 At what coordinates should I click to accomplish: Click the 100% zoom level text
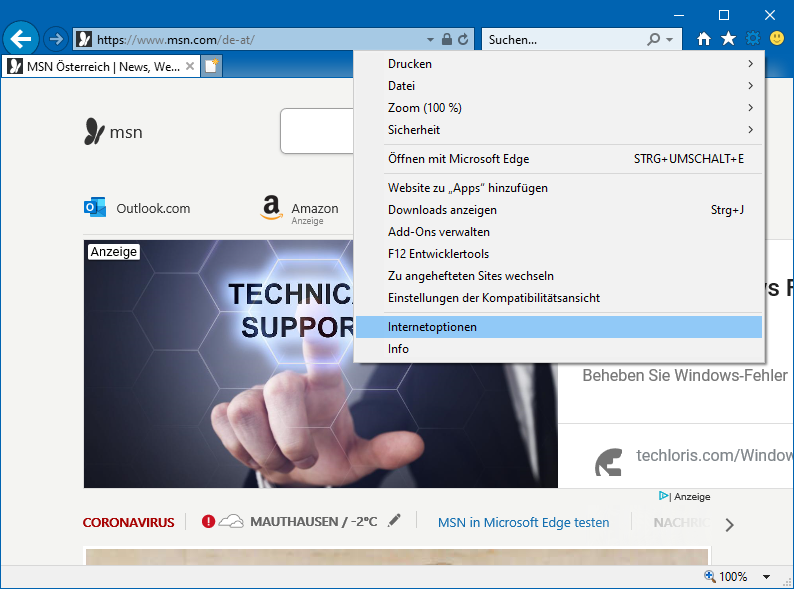click(x=733, y=576)
